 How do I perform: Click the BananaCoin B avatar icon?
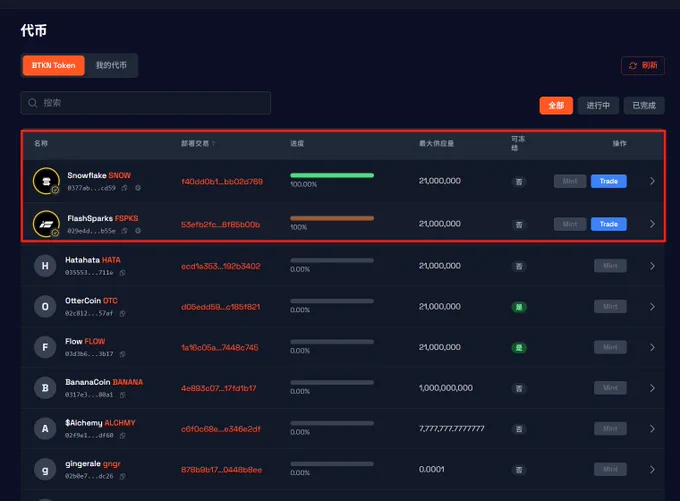click(45, 388)
